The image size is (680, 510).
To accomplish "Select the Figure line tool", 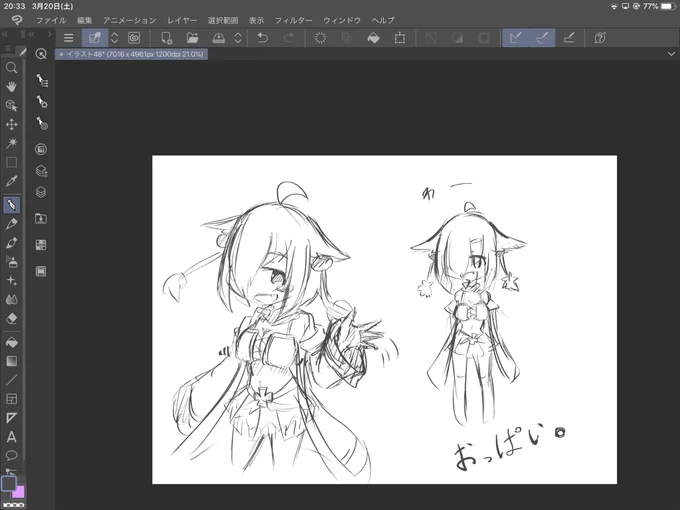I will click(x=12, y=380).
